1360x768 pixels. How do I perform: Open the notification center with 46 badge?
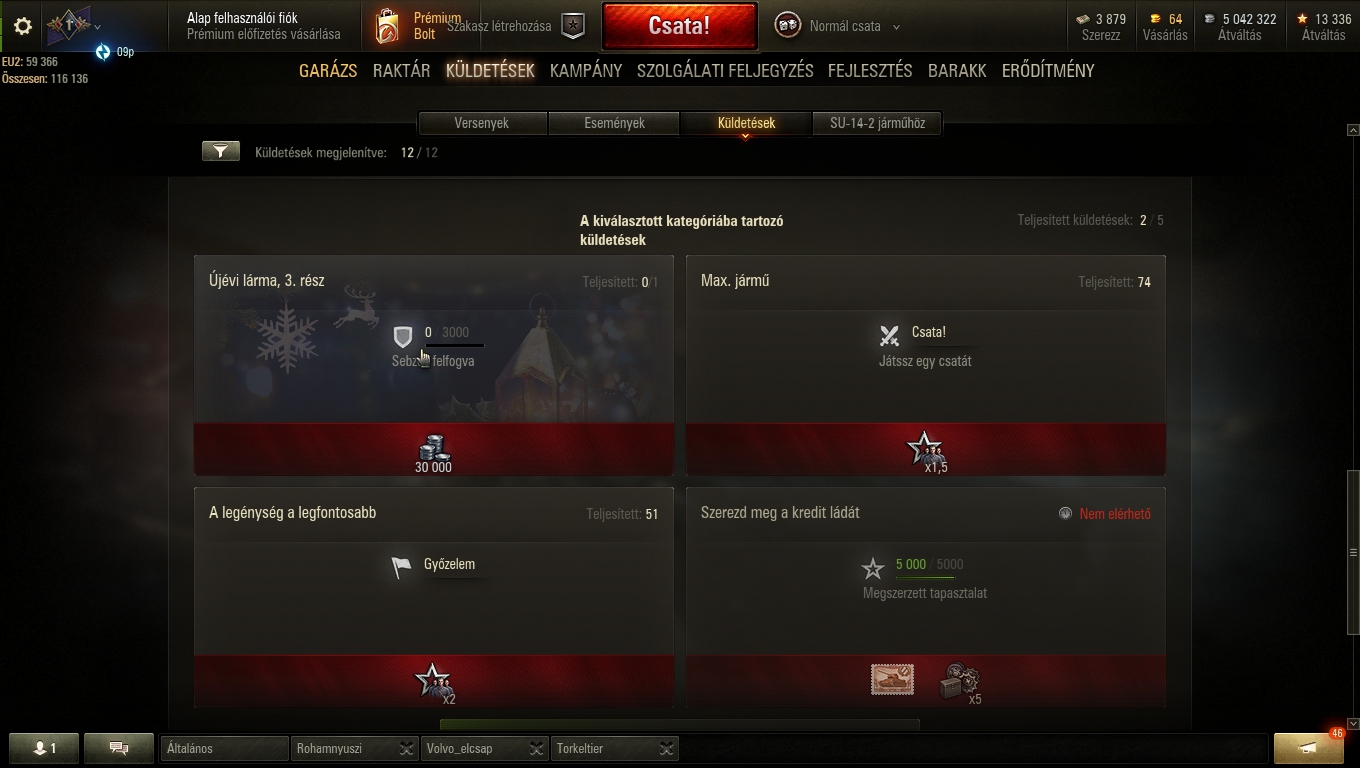tap(1308, 748)
